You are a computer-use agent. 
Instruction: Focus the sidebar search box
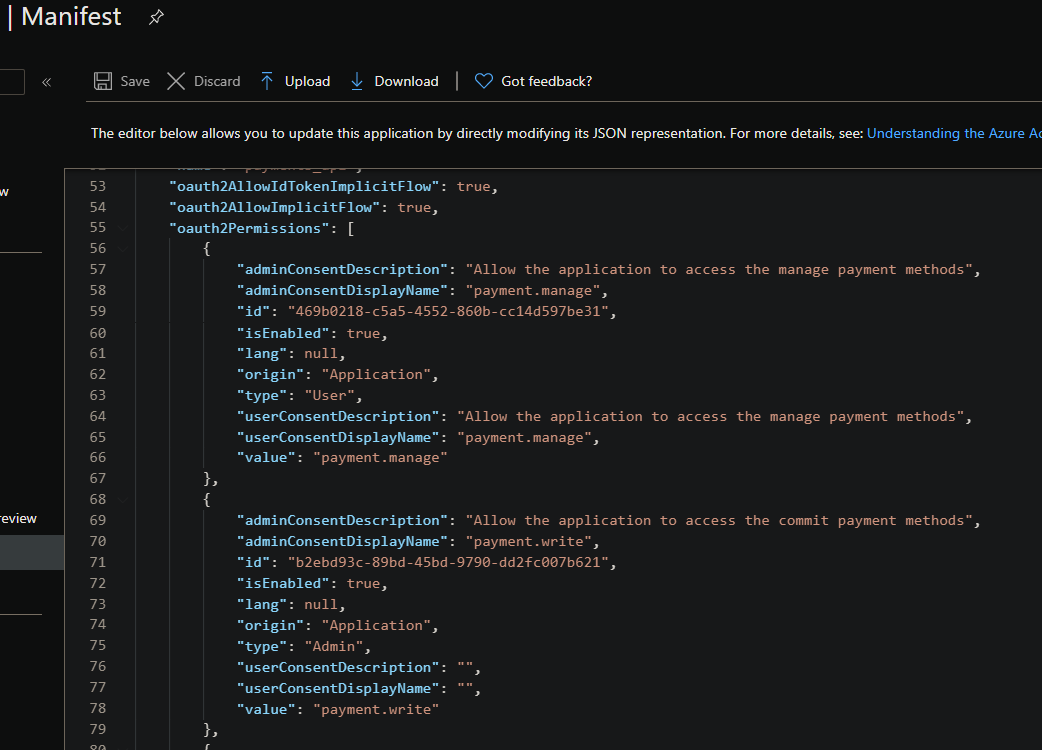coord(12,82)
